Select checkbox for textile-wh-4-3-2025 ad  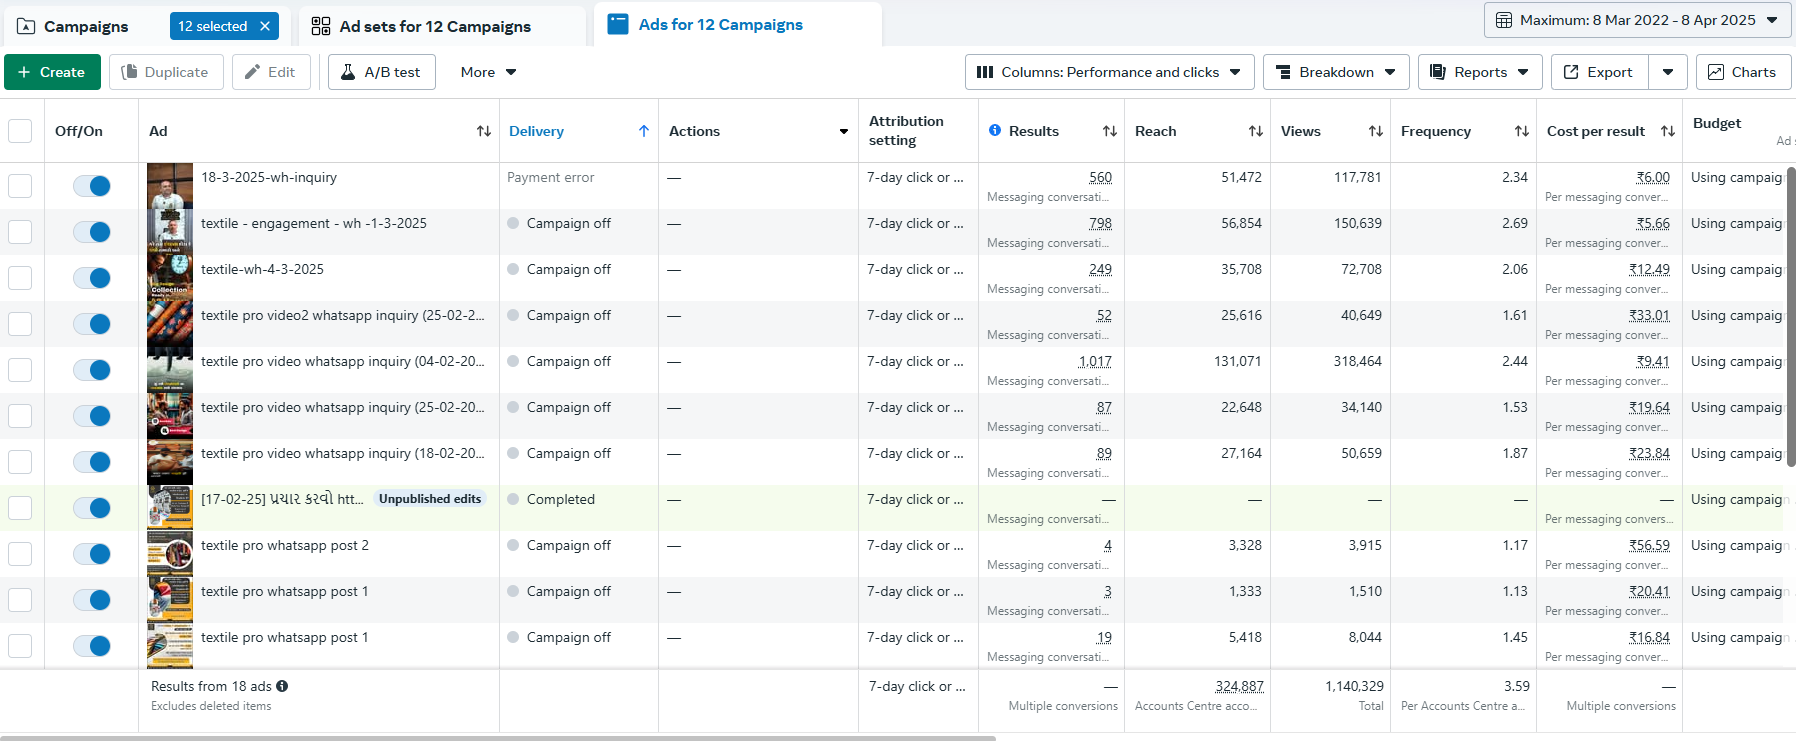click(x=20, y=278)
